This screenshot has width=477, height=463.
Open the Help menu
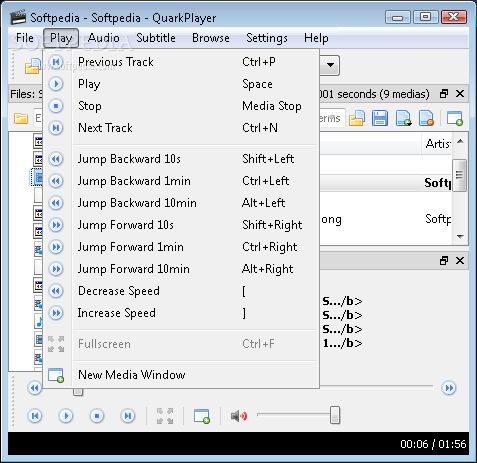pyautogui.click(x=316, y=38)
